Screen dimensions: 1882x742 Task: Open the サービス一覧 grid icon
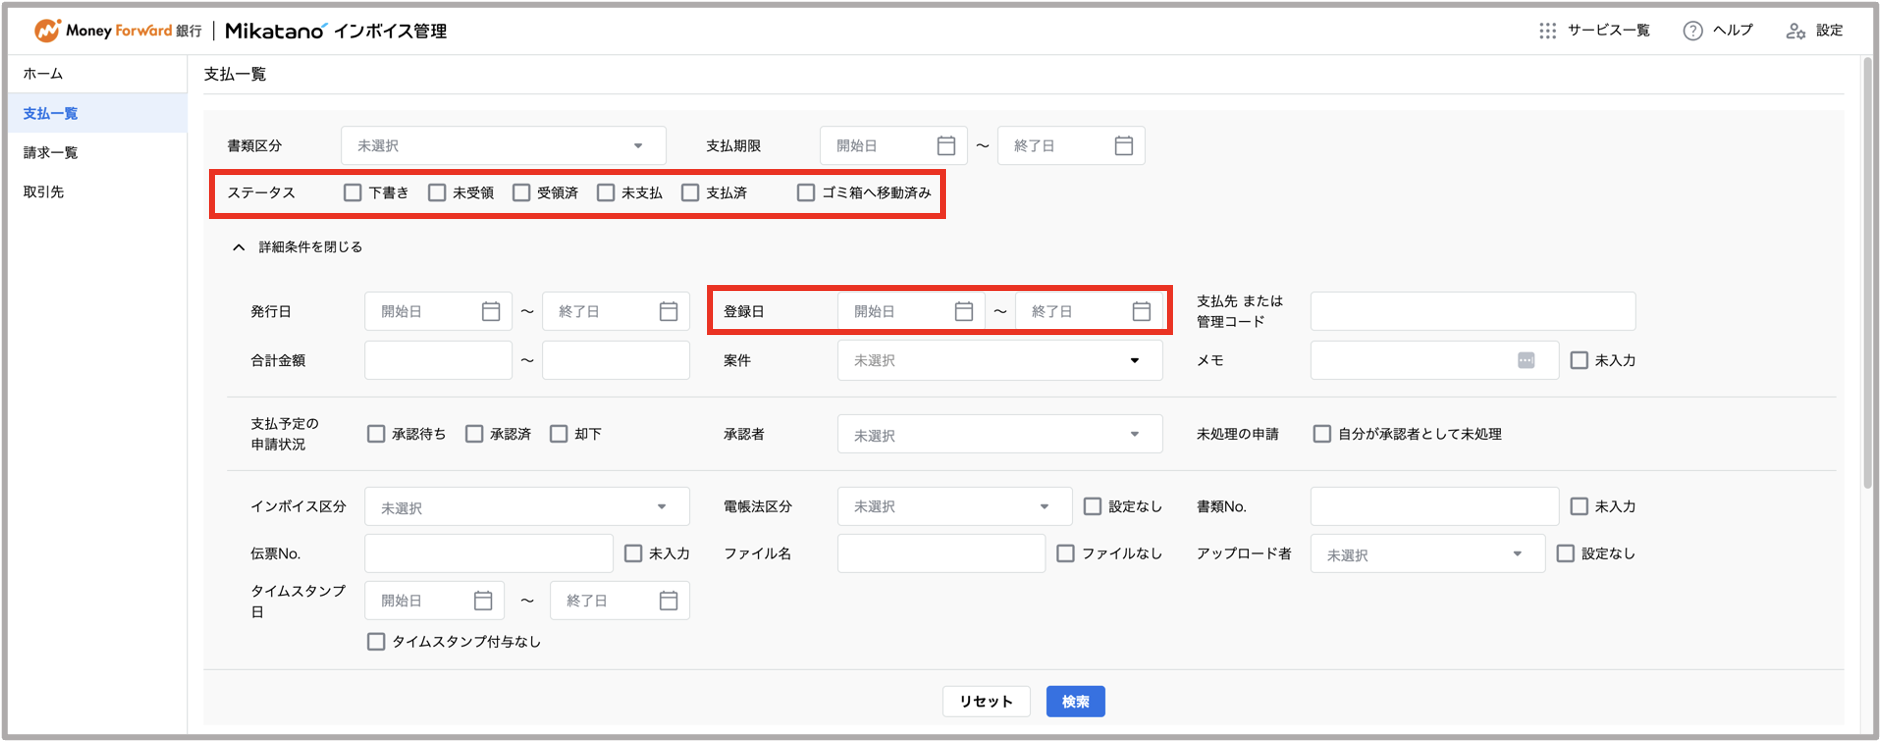tap(1548, 31)
